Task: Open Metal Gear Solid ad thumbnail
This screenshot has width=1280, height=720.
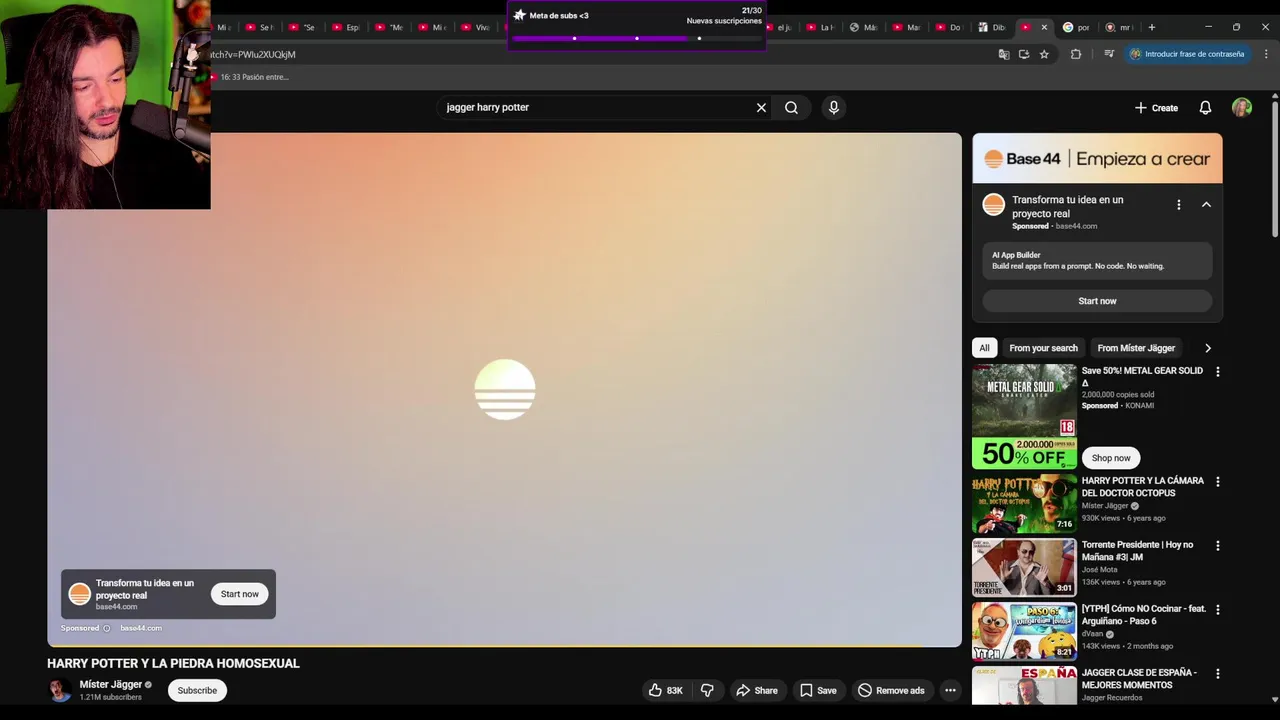Action: (1024, 416)
